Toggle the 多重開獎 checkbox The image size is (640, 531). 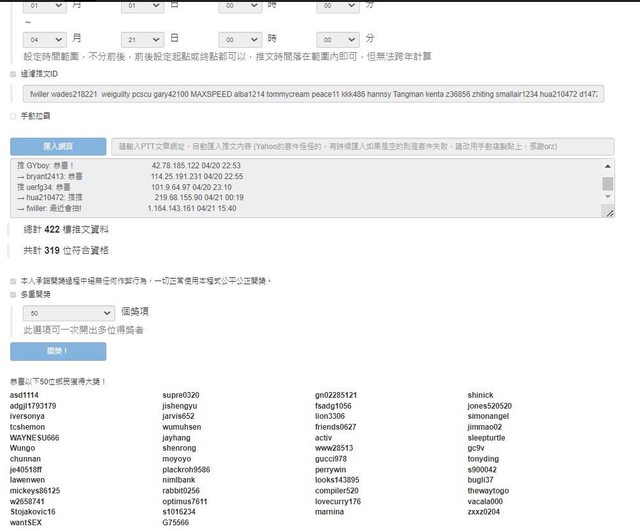pos(13,295)
